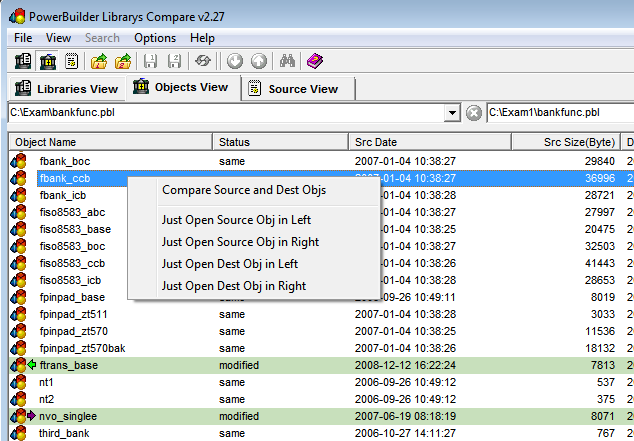
Task: Expand the source library path dropdown
Action: coord(452,113)
